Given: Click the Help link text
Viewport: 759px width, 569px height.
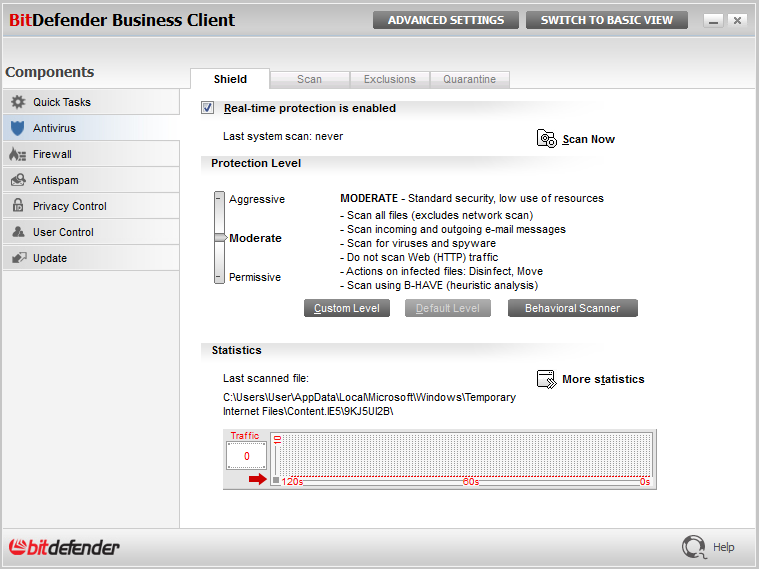Looking at the screenshot, I should (723, 547).
